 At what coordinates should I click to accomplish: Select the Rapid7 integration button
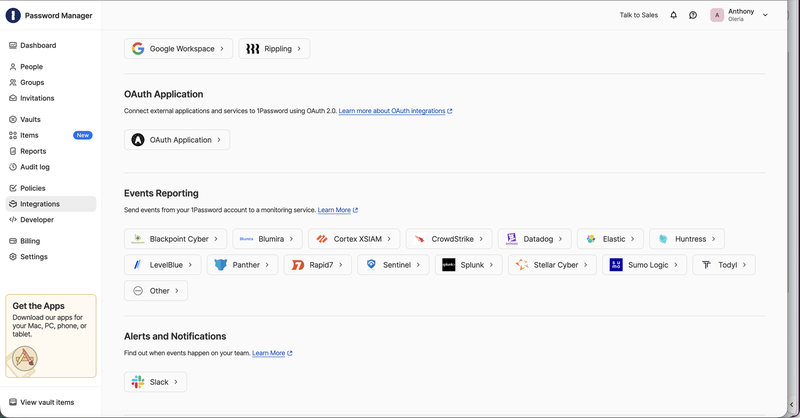317,265
